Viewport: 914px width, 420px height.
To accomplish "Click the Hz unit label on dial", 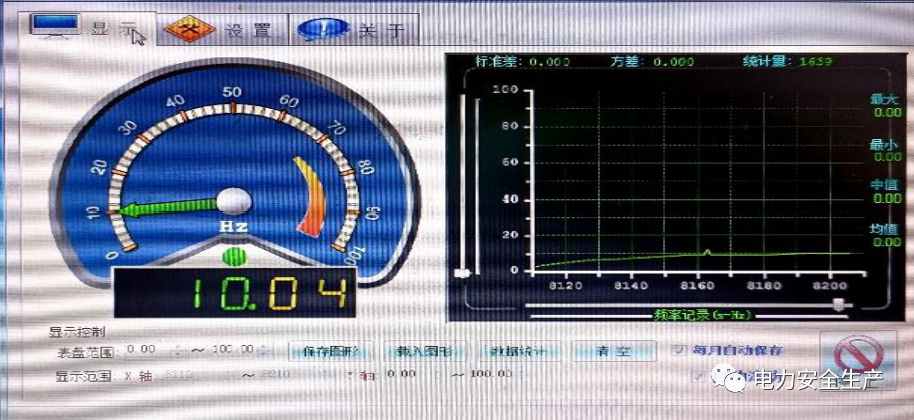I will (x=234, y=227).
